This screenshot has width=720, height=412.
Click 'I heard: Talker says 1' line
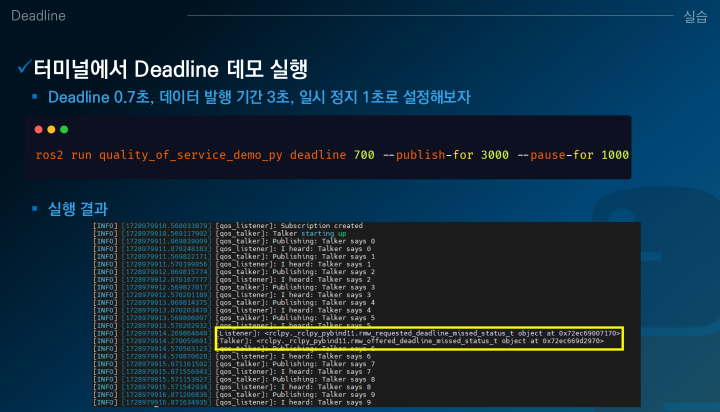point(232,264)
